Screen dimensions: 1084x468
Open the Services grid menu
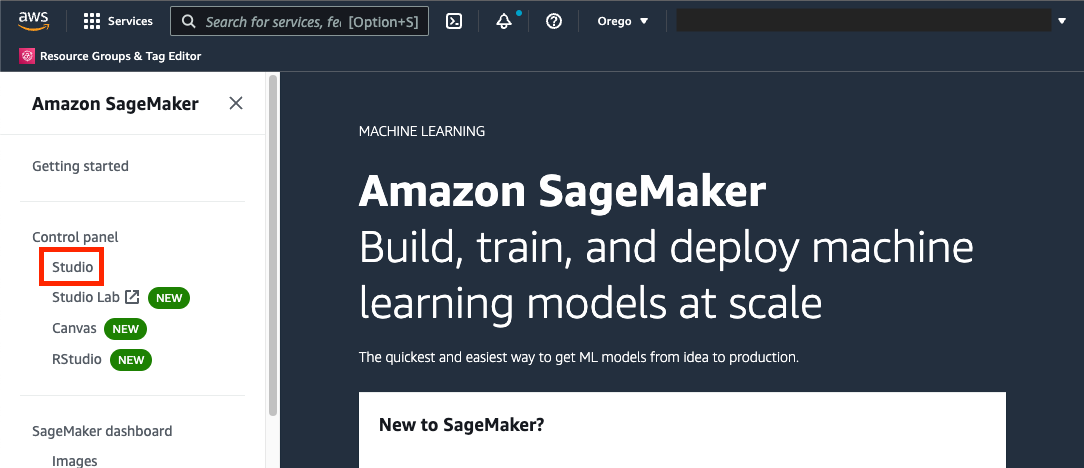(x=92, y=21)
